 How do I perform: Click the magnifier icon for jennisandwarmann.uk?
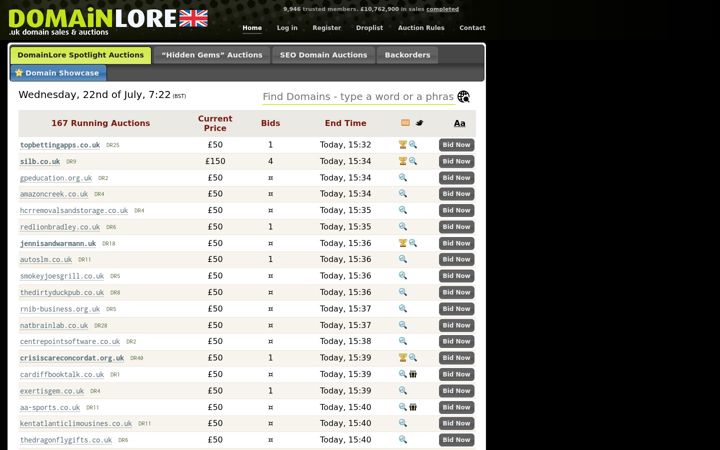click(x=413, y=243)
